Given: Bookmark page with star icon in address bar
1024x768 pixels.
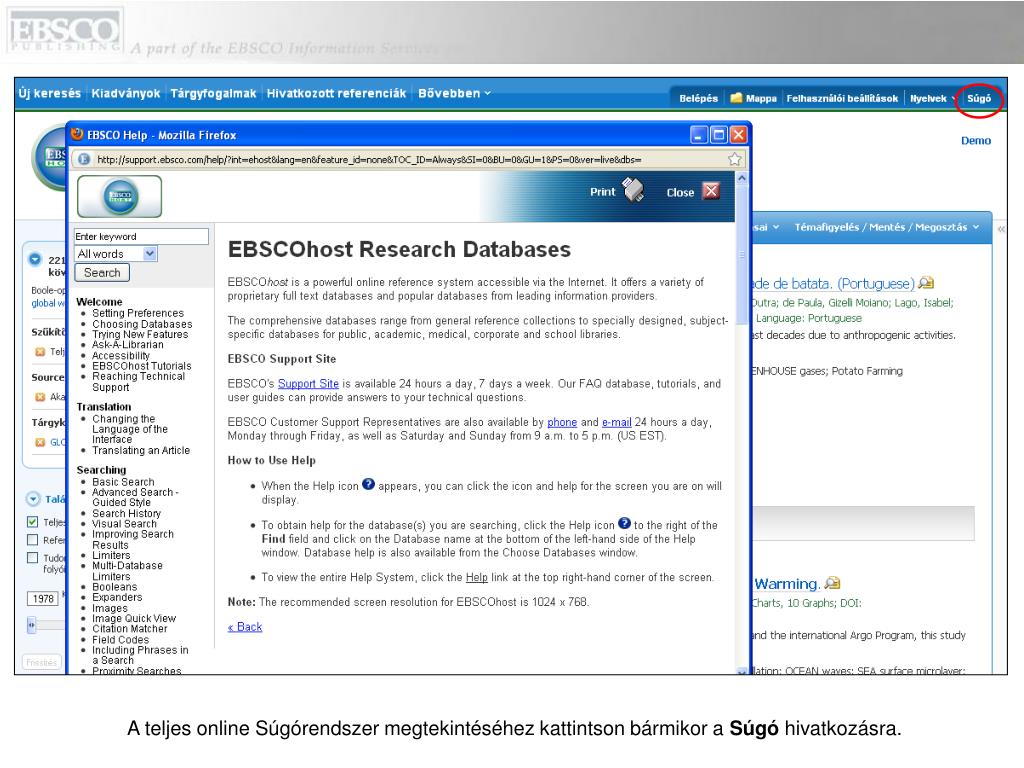Looking at the screenshot, I should pos(735,159).
